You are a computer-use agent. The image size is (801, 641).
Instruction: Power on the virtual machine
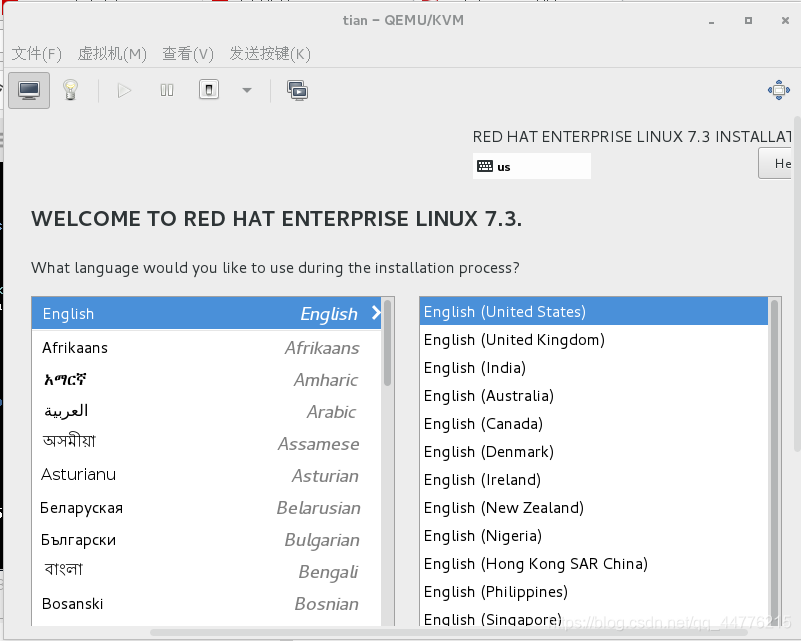click(x=124, y=90)
